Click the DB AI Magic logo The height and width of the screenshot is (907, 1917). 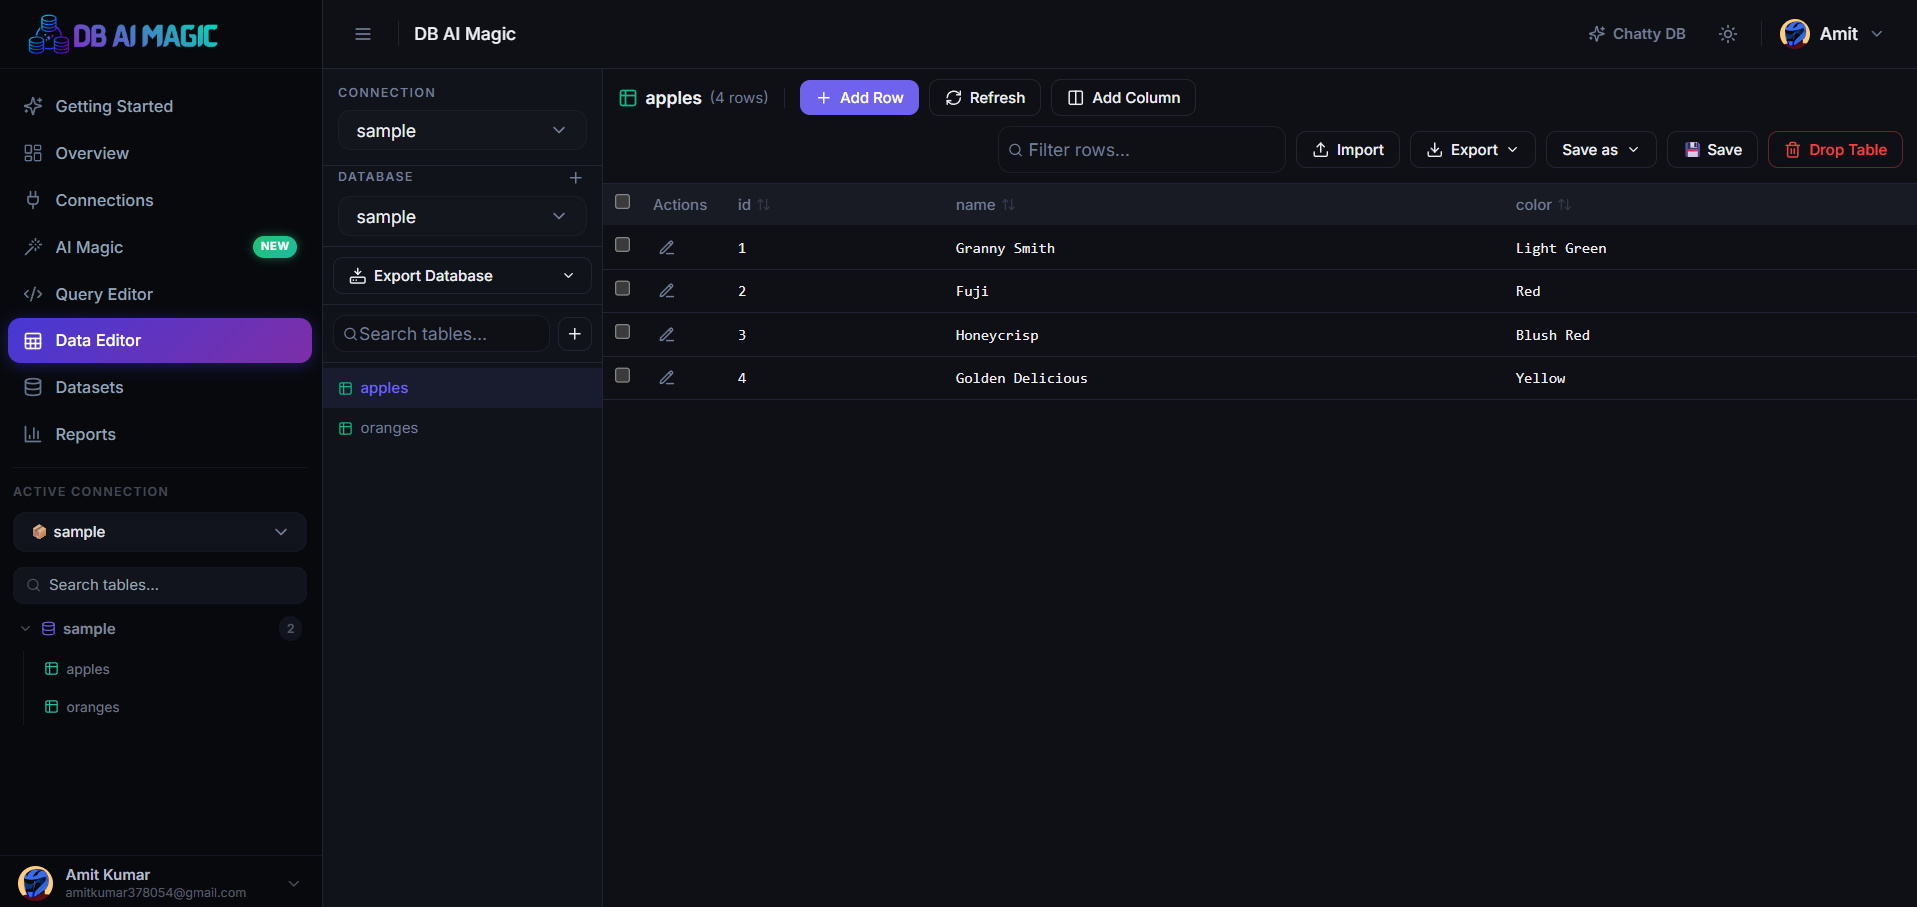point(123,35)
